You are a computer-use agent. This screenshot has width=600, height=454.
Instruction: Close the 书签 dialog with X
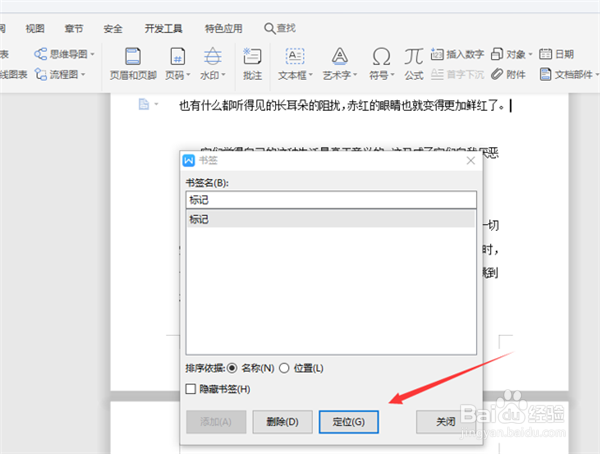click(471, 160)
